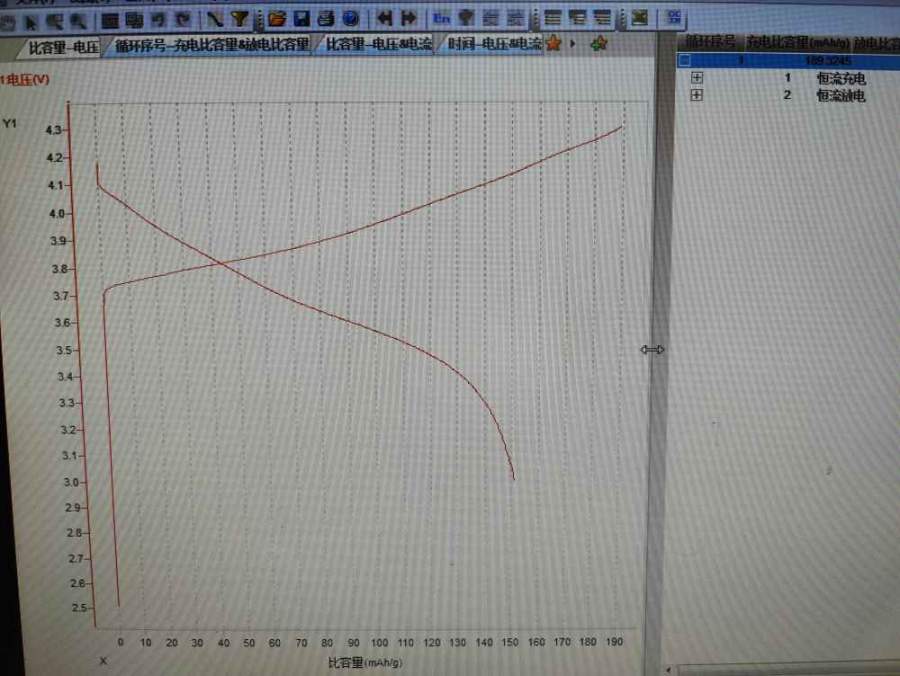Image resolution: width=900 pixels, height=676 pixels.
Task: Click the green star add icon
Action: (598, 44)
